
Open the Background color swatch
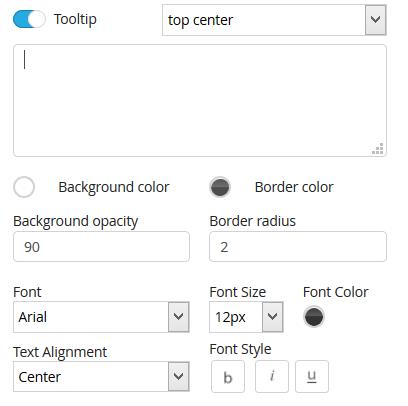click(24, 187)
